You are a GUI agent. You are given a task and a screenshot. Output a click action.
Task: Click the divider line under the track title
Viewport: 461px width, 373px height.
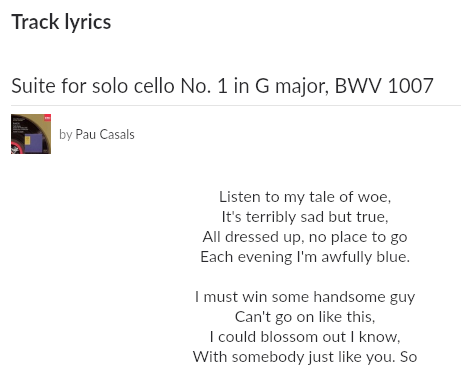236,105
